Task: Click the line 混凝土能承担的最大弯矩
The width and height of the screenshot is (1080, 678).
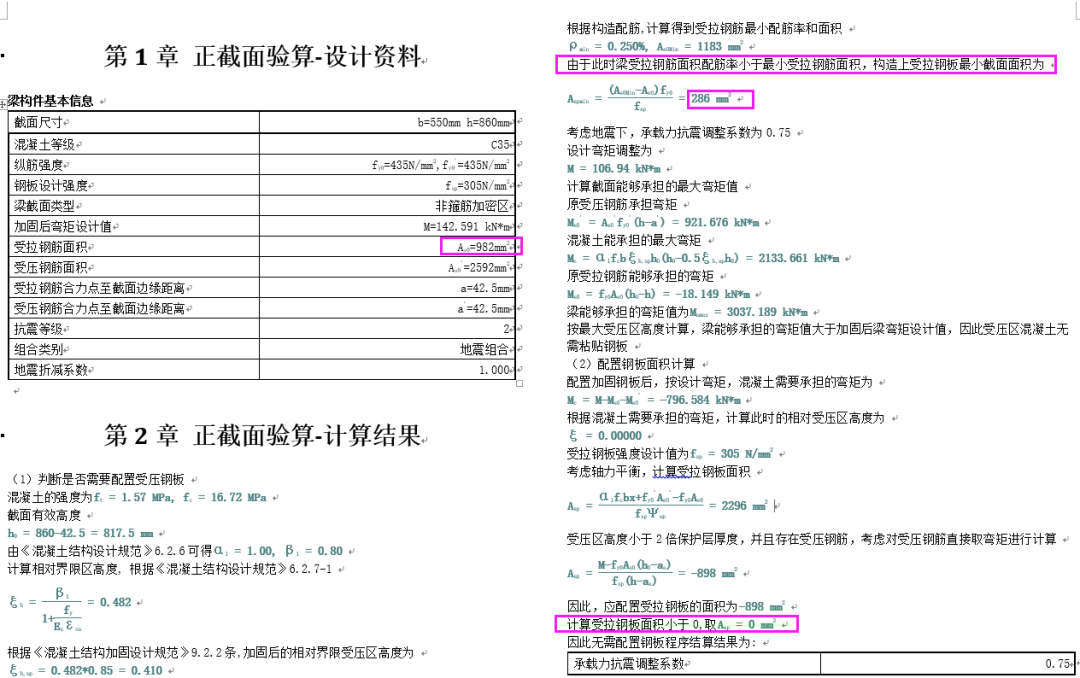Action: (x=634, y=240)
